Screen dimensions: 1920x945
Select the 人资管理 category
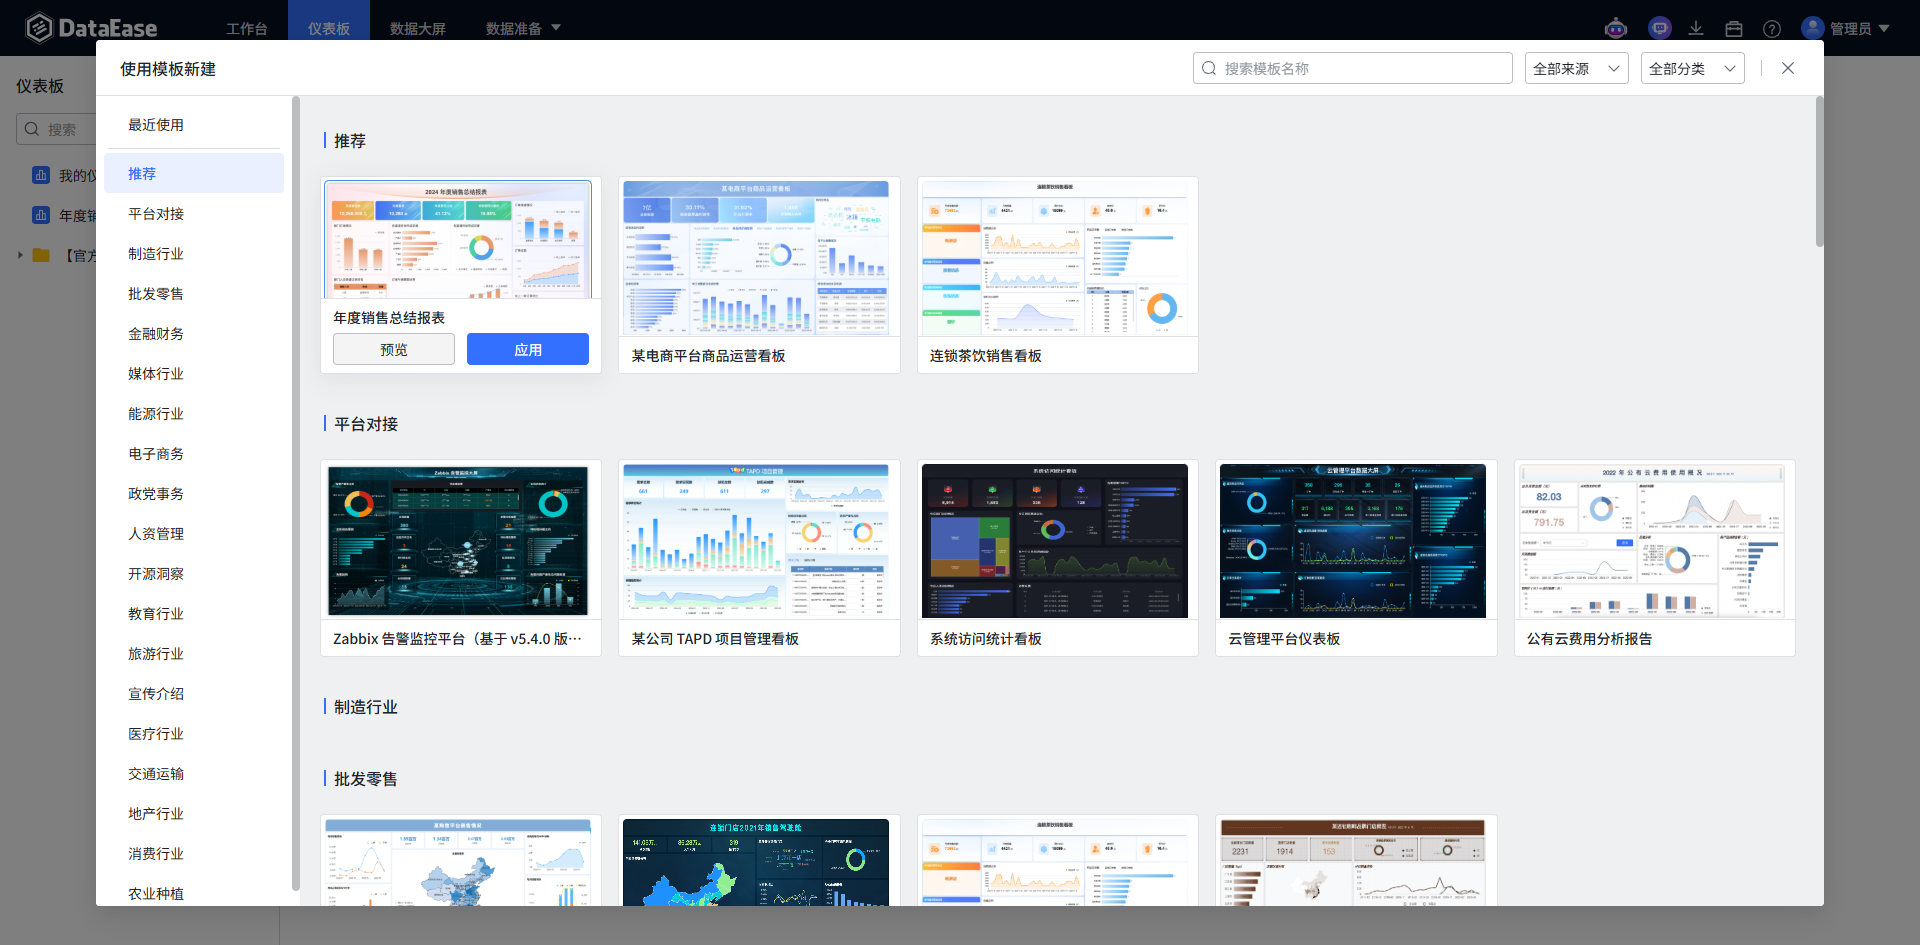click(x=194, y=533)
